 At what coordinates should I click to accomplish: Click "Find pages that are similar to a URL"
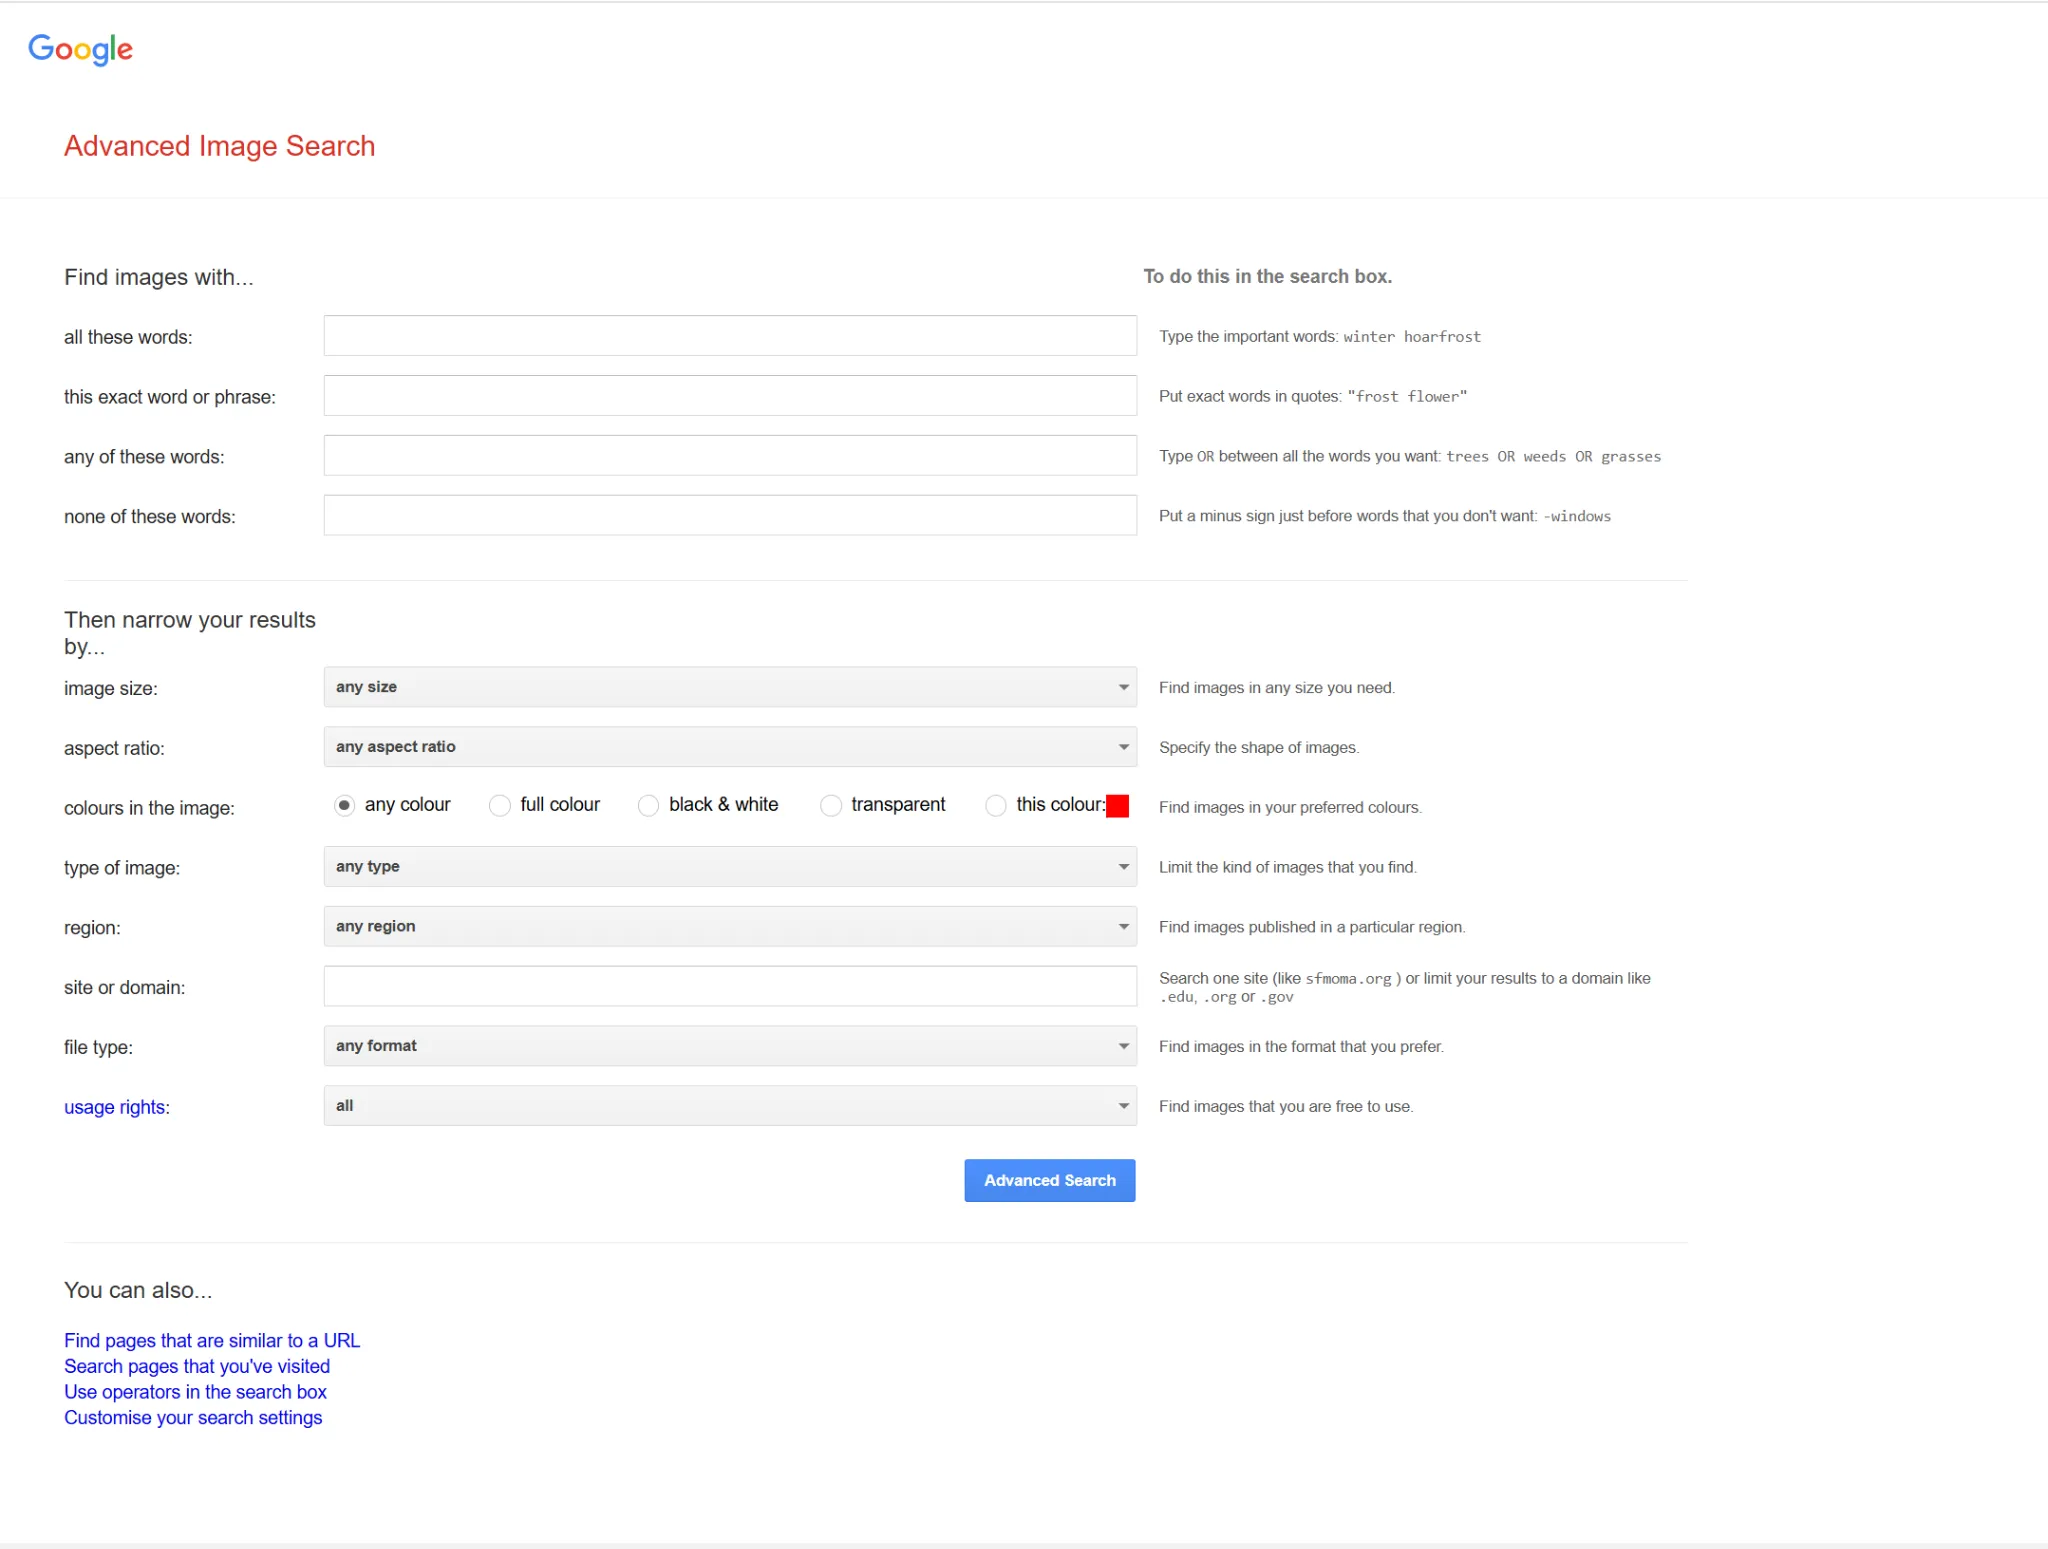211,1340
